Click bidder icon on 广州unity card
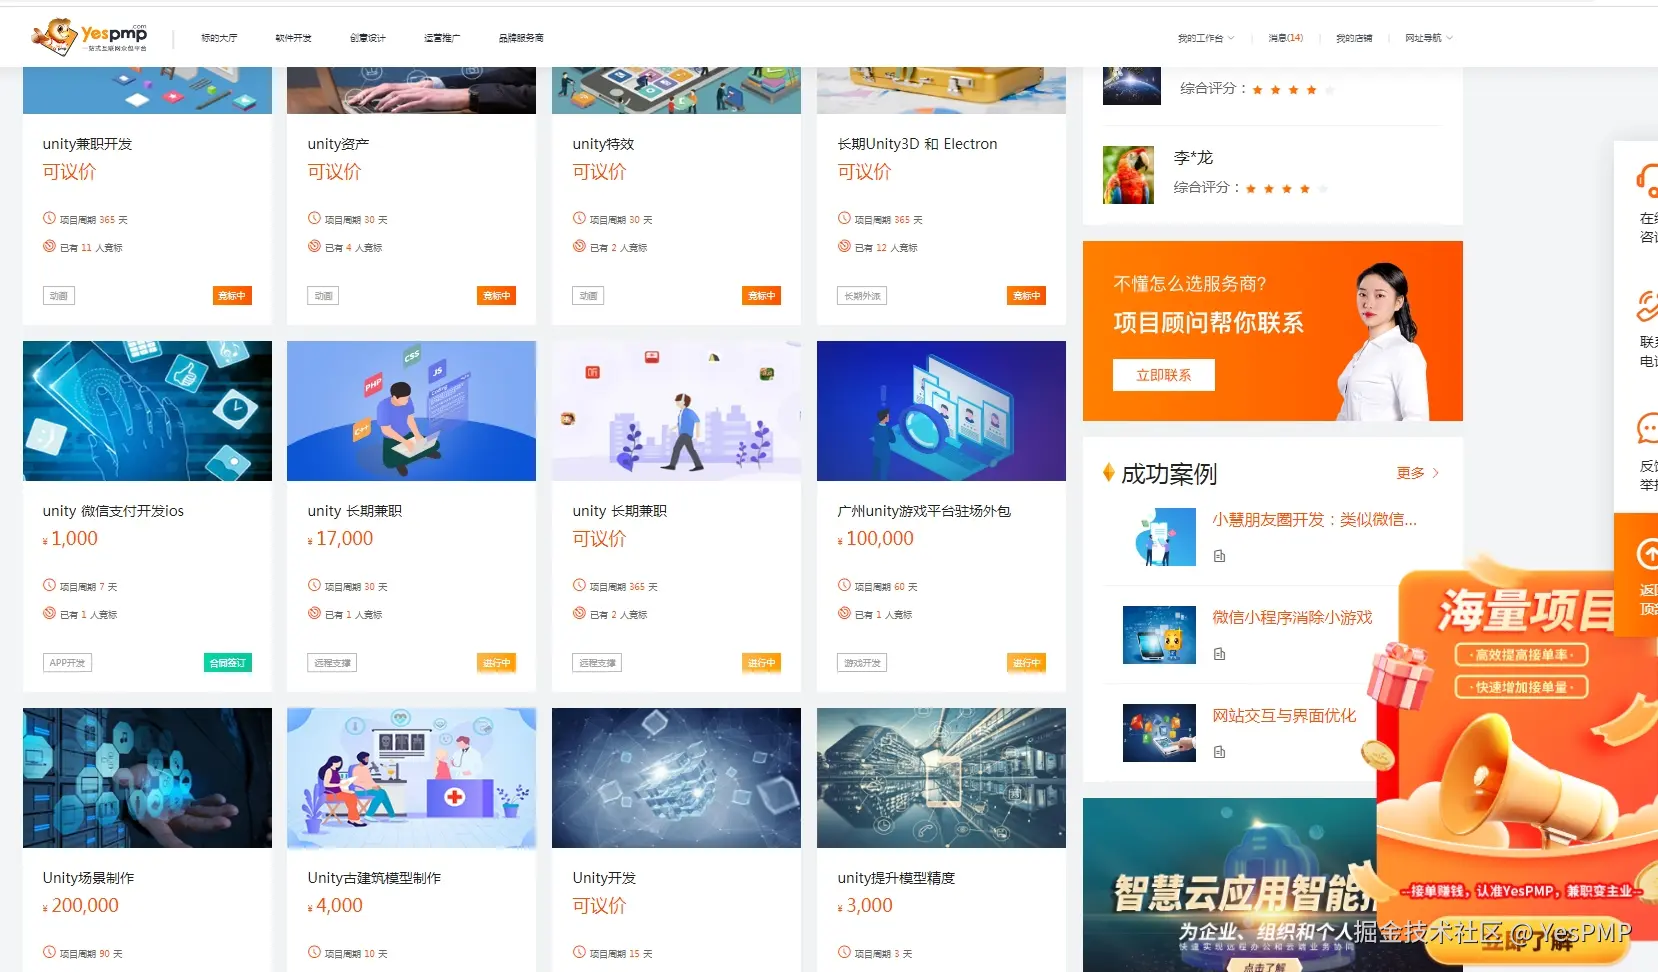 [844, 613]
